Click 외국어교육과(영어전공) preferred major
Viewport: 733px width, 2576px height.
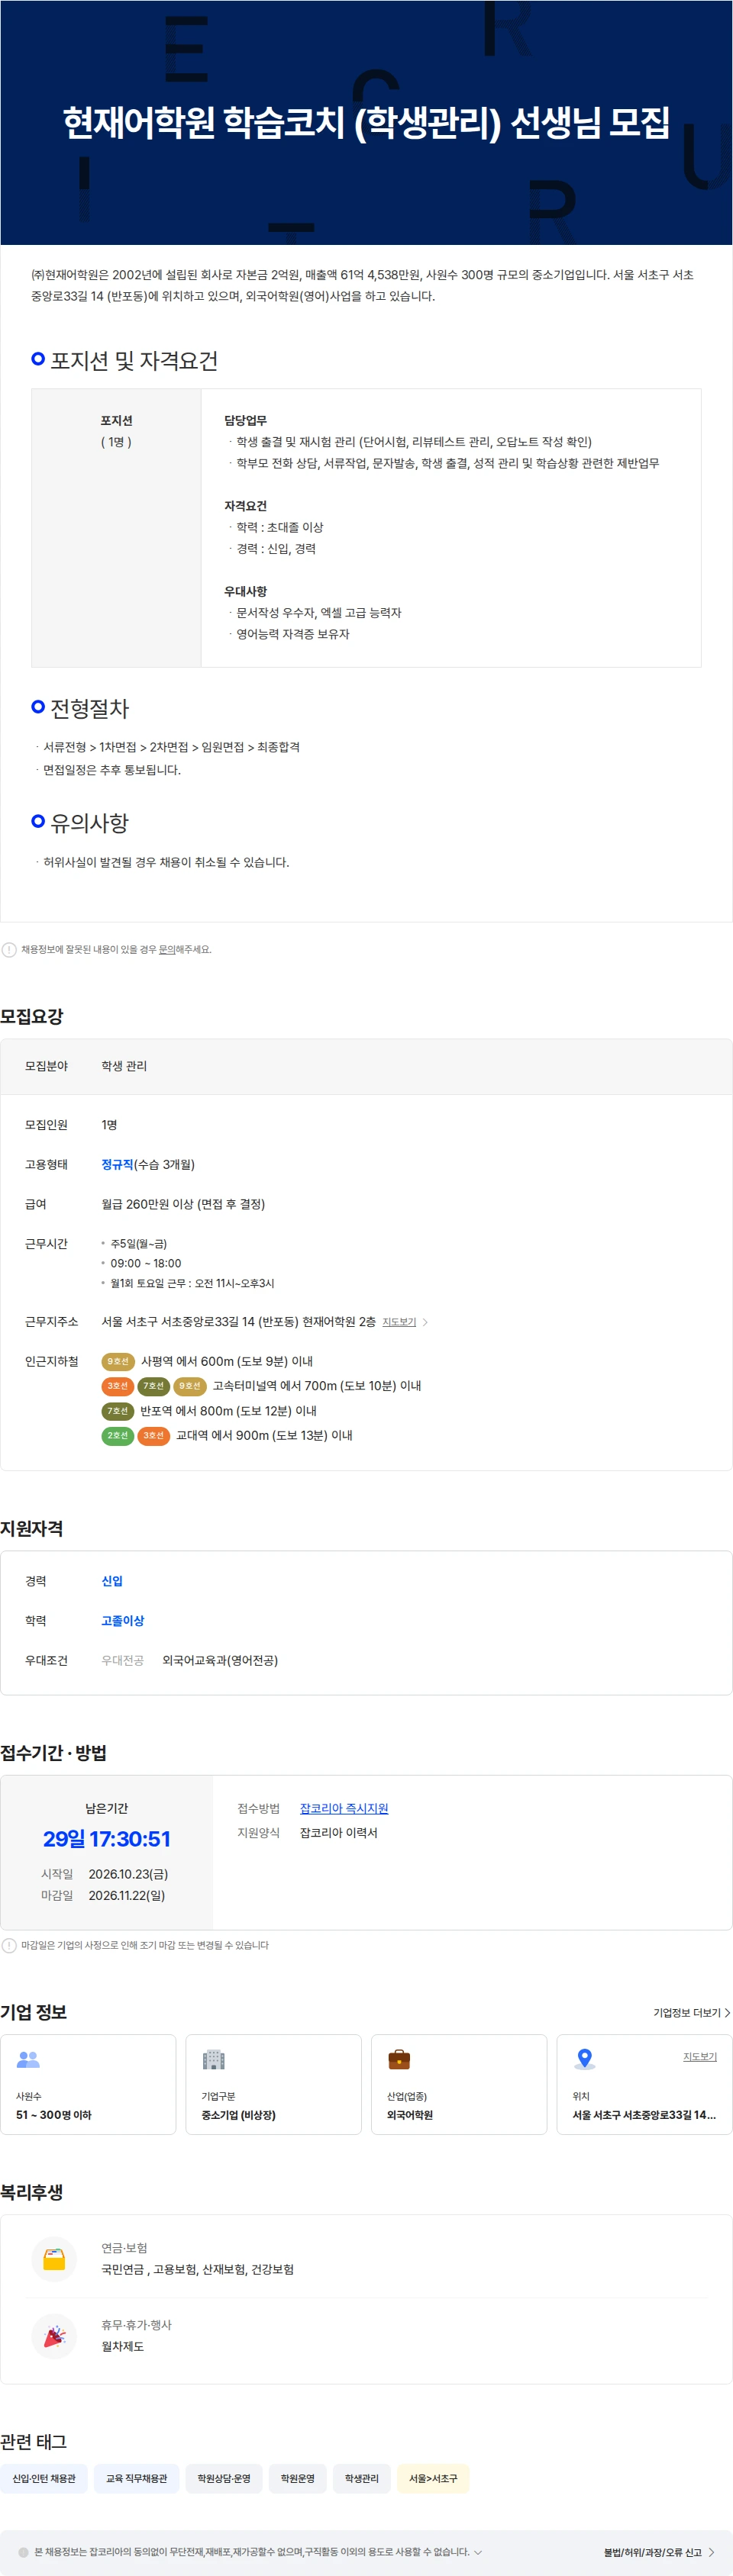[x=220, y=1660]
